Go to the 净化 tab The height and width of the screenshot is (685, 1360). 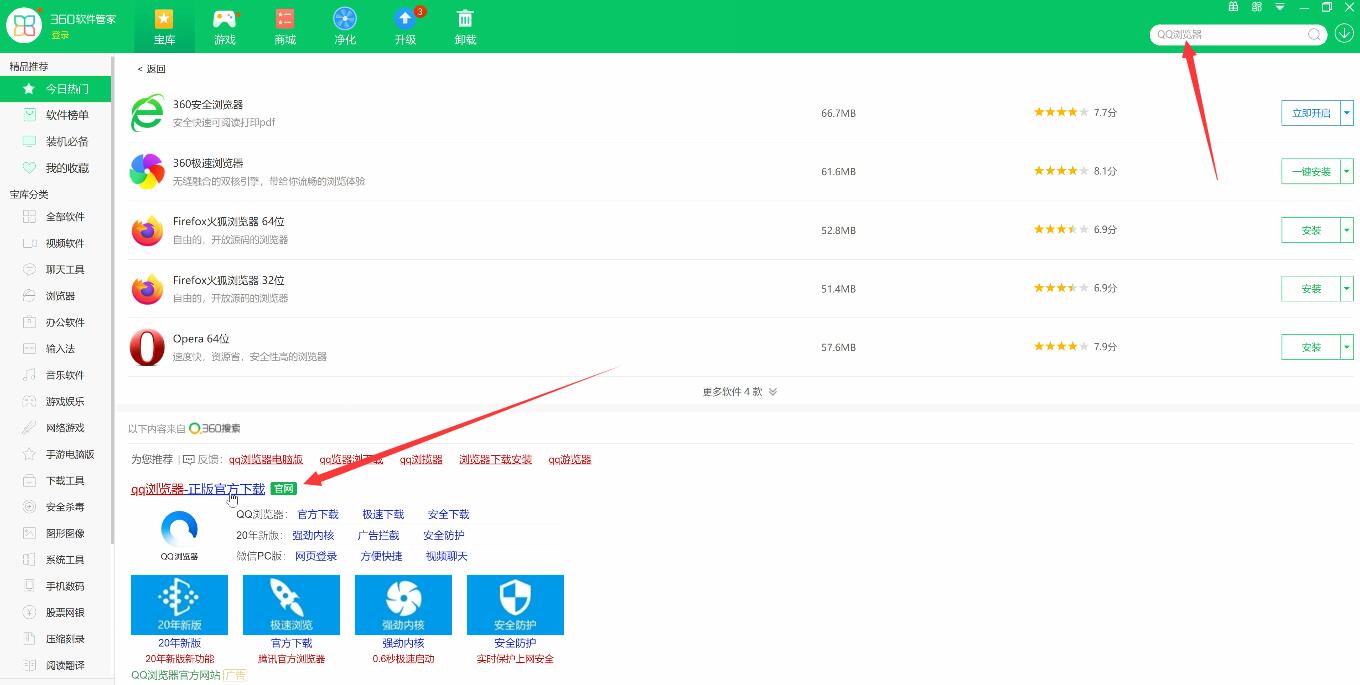coord(345,26)
